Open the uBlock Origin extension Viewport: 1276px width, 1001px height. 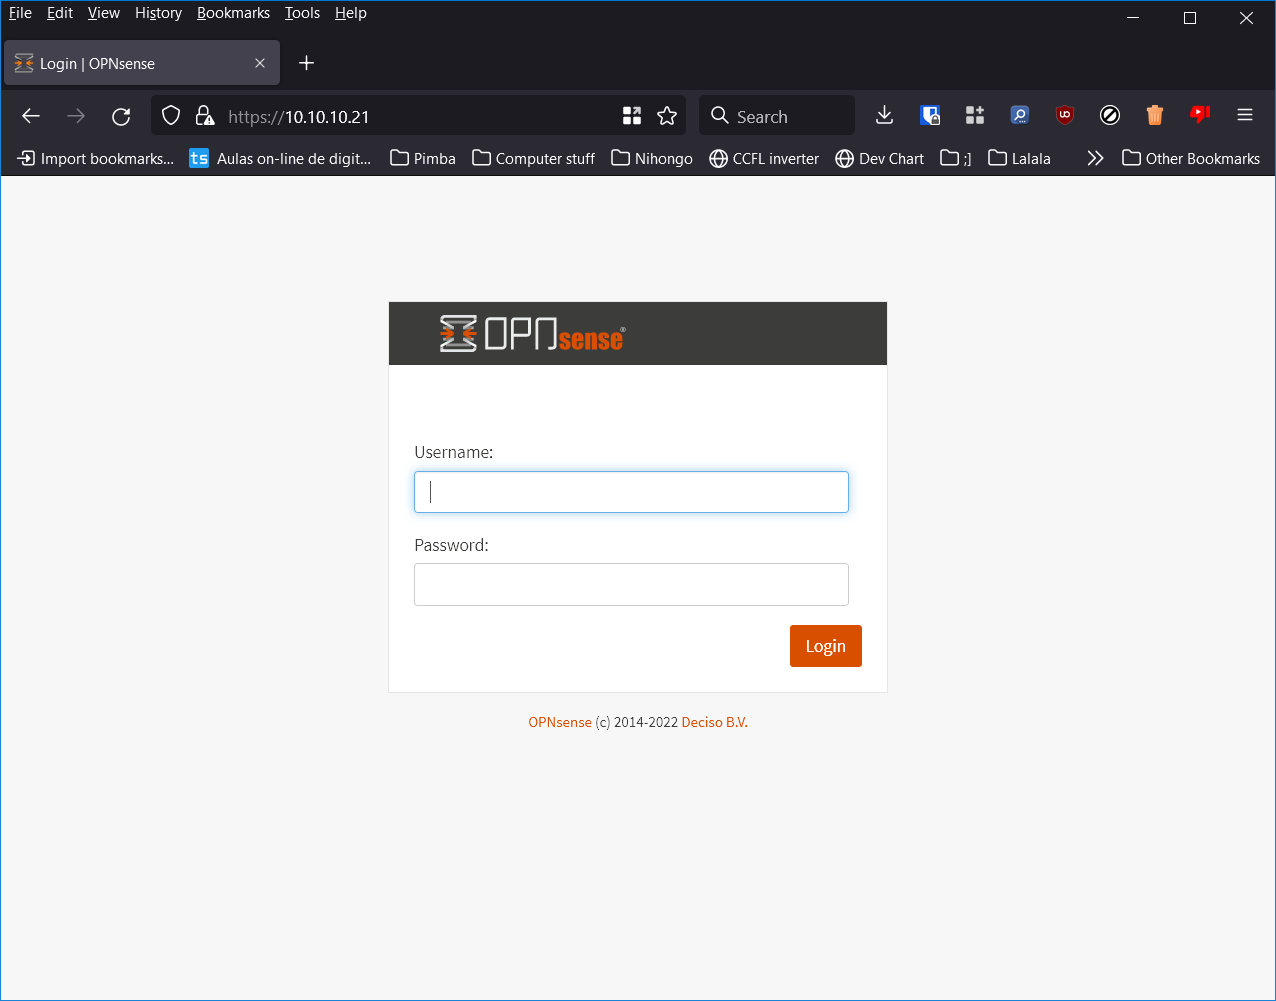click(x=1064, y=115)
